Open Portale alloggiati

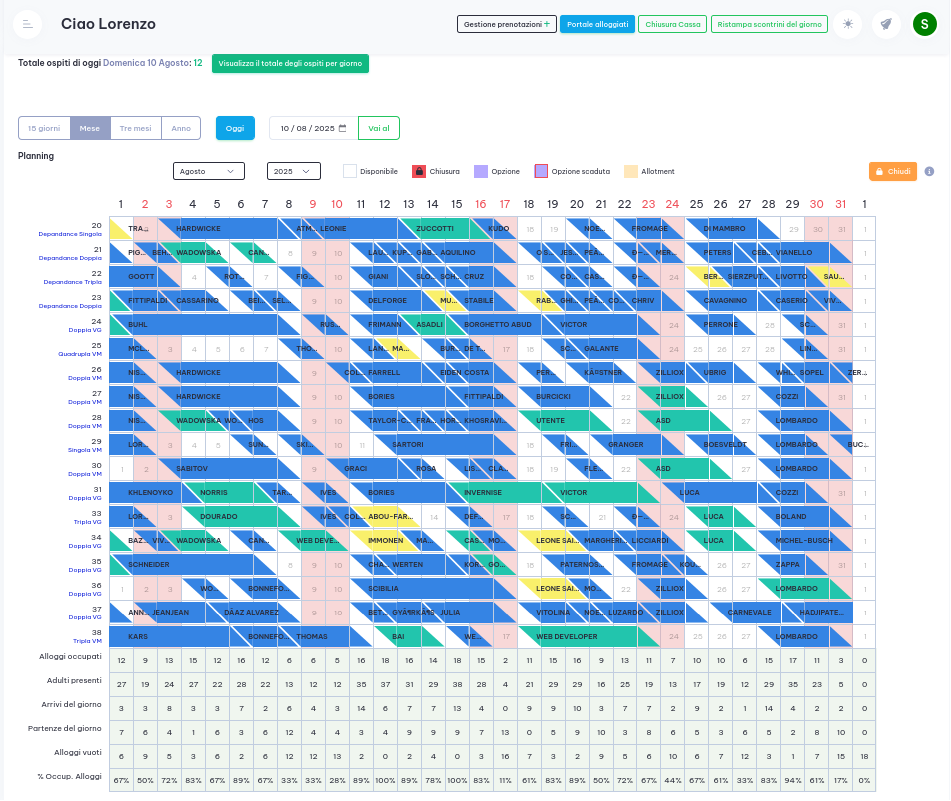(597, 24)
